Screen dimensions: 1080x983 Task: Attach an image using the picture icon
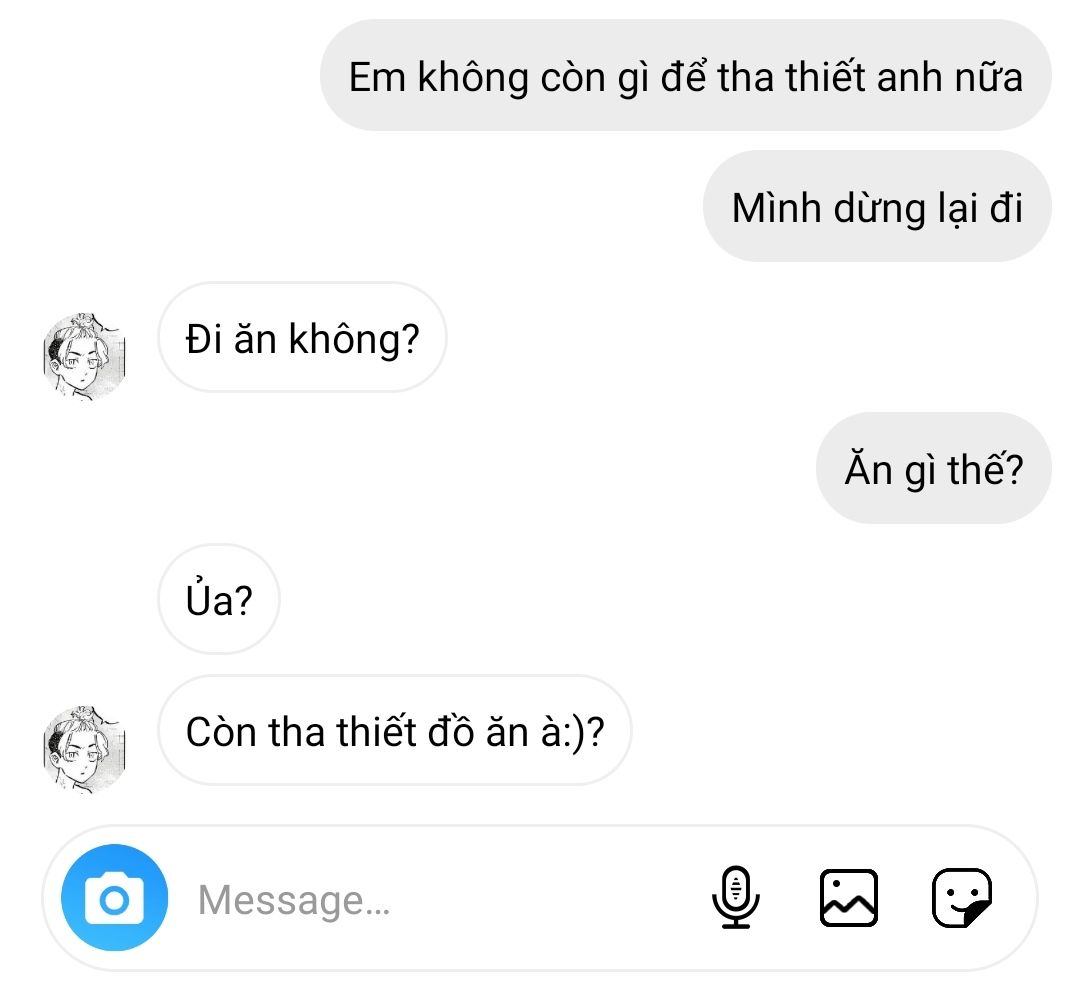849,898
